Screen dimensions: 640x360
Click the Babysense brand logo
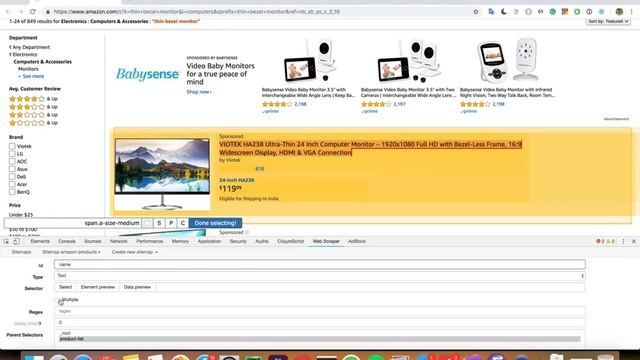point(147,75)
